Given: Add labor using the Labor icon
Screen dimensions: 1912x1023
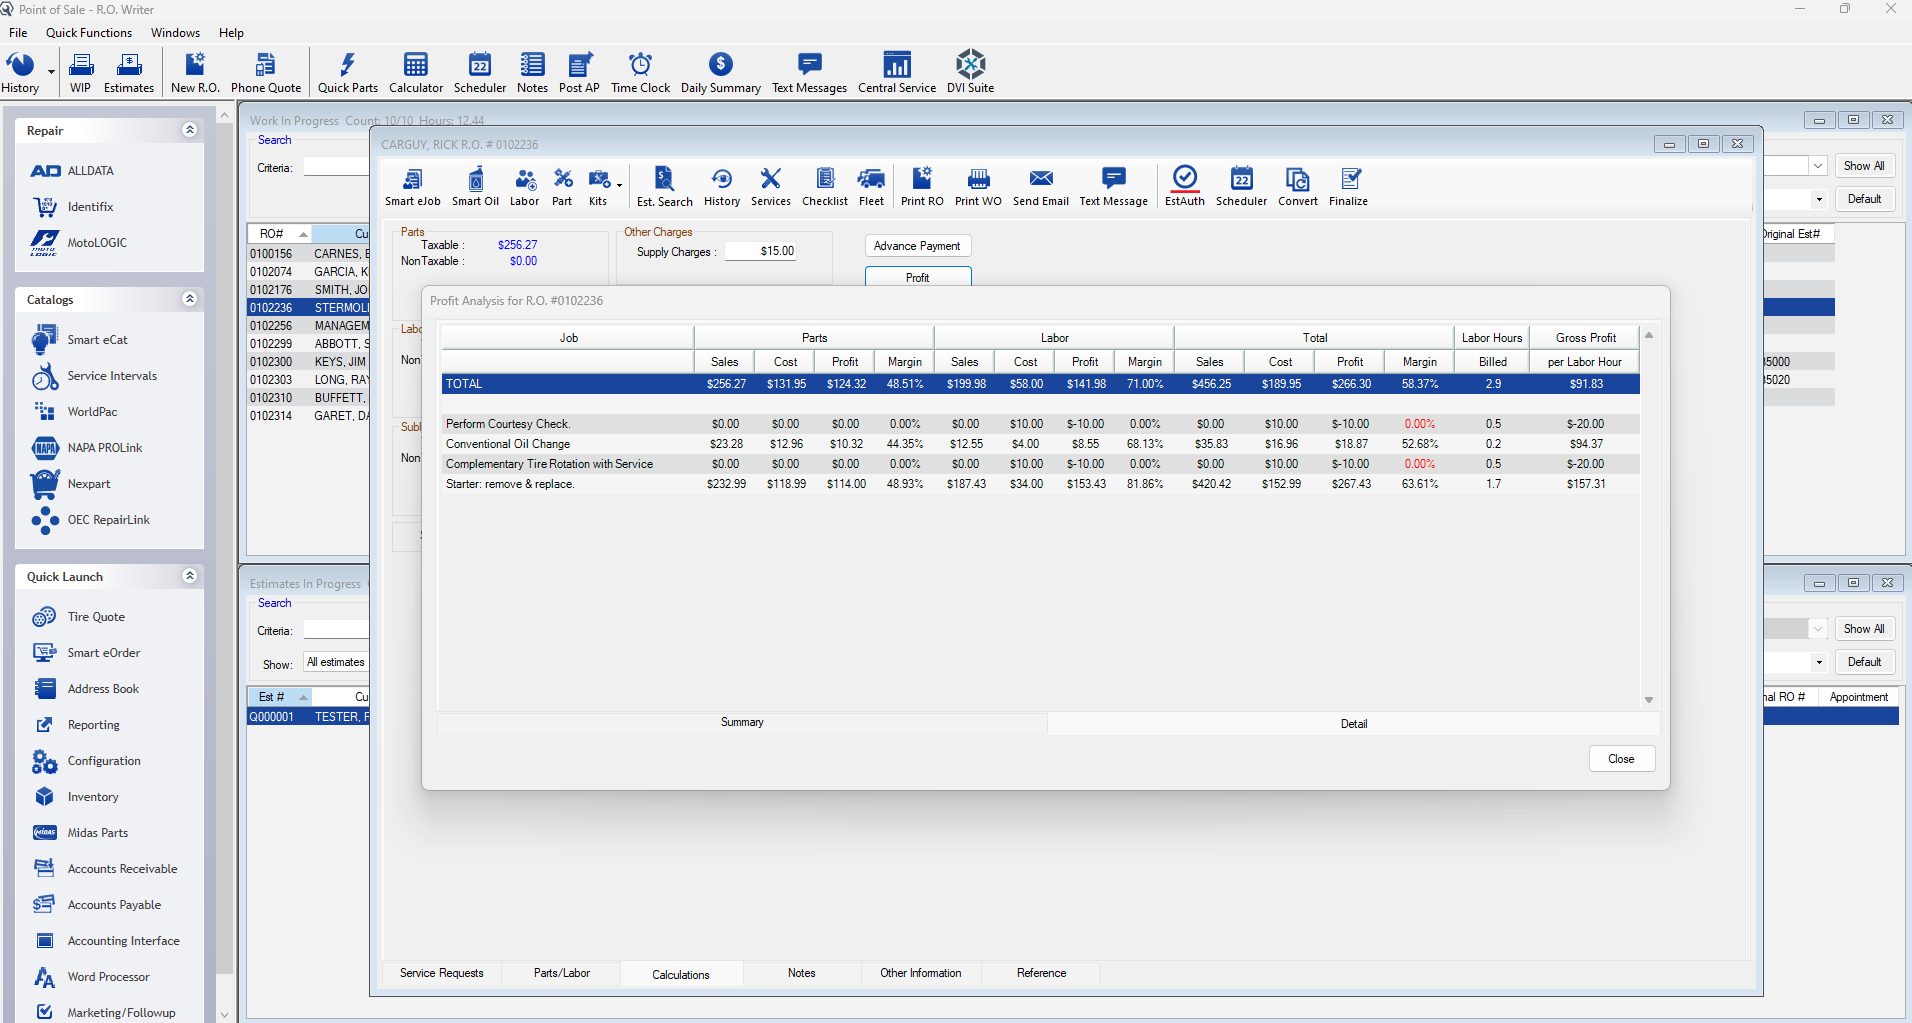Looking at the screenshot, I should [x=524, y=185].
